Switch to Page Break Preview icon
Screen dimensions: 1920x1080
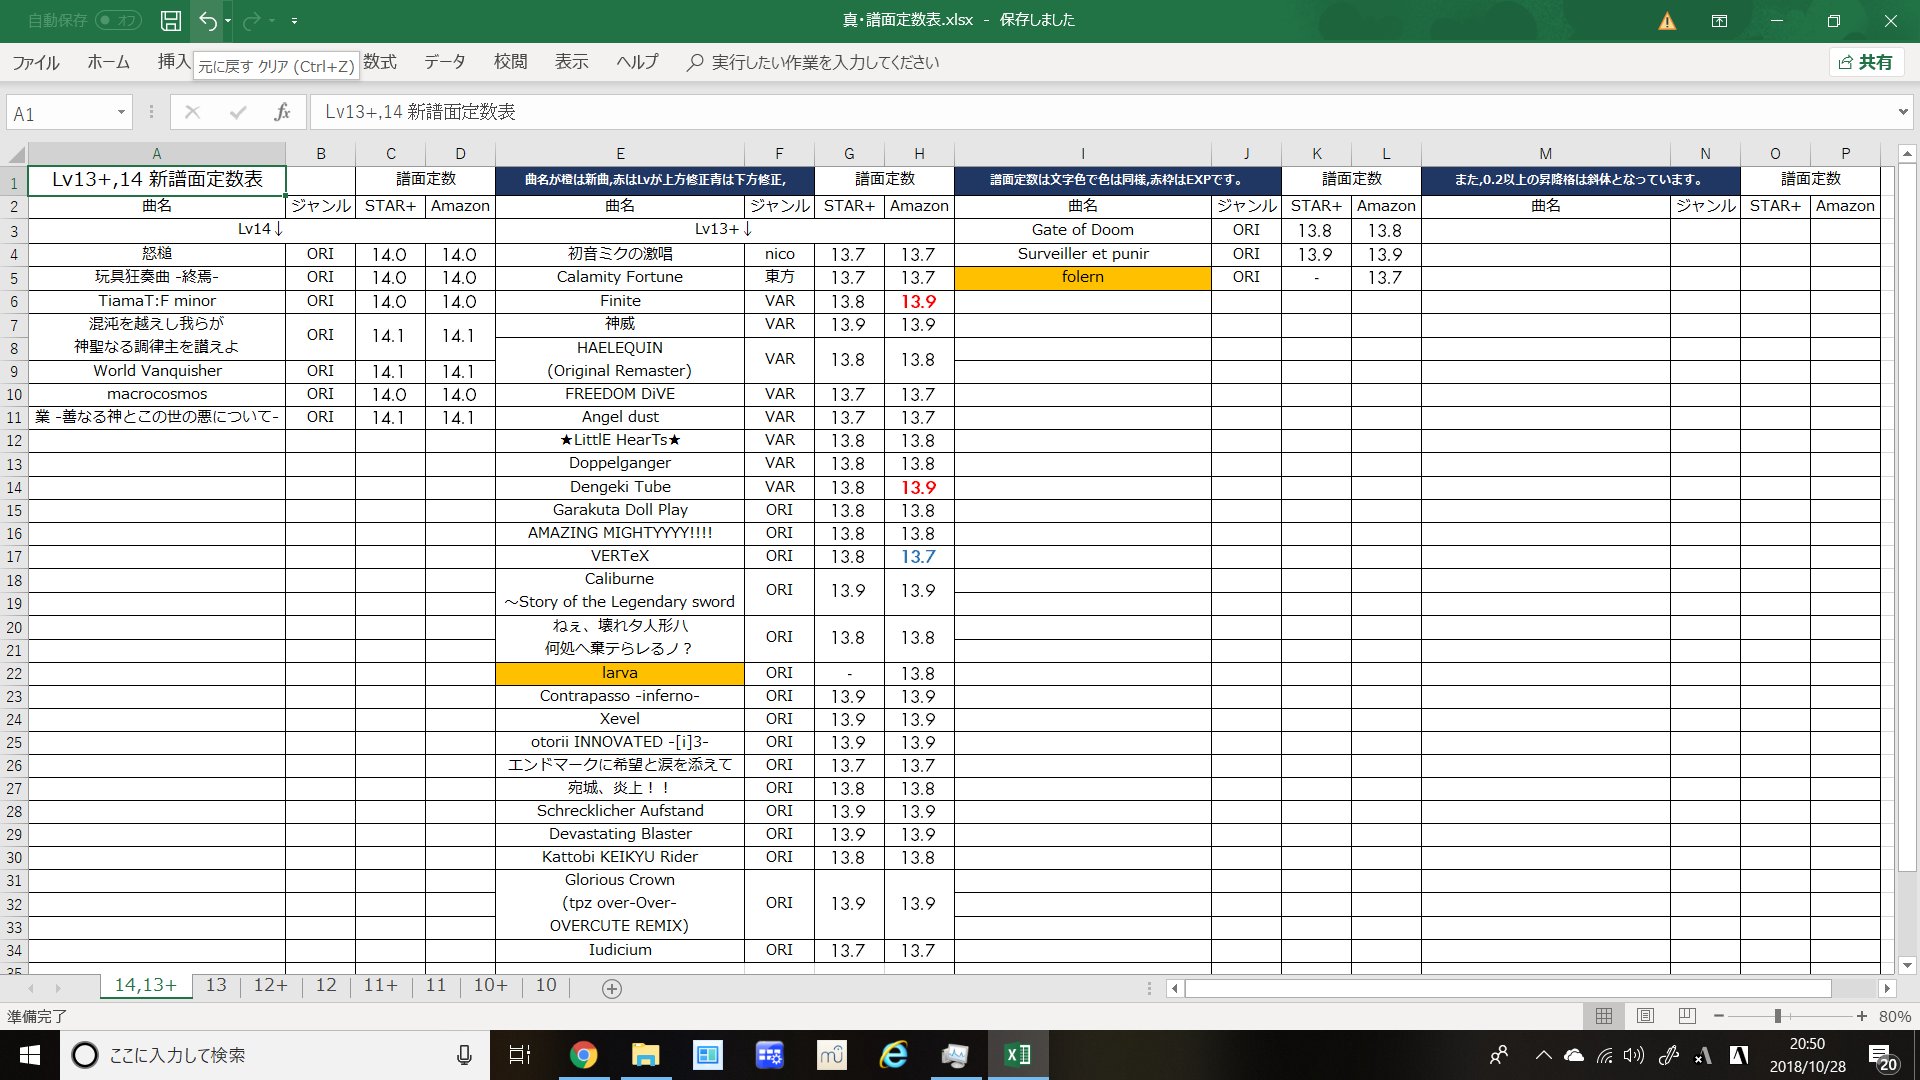[1687, 1016]
